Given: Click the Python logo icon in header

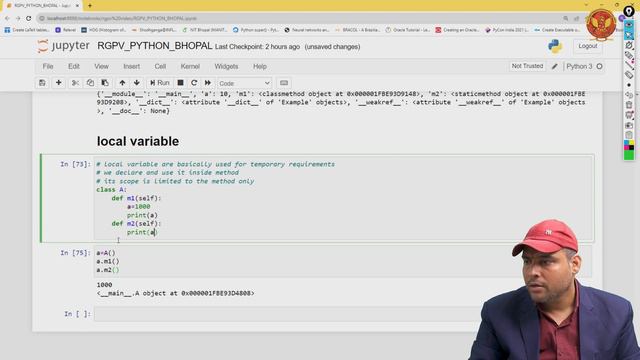Looking at the screenshot, I should pyautogui.click(x=555, y=46).
